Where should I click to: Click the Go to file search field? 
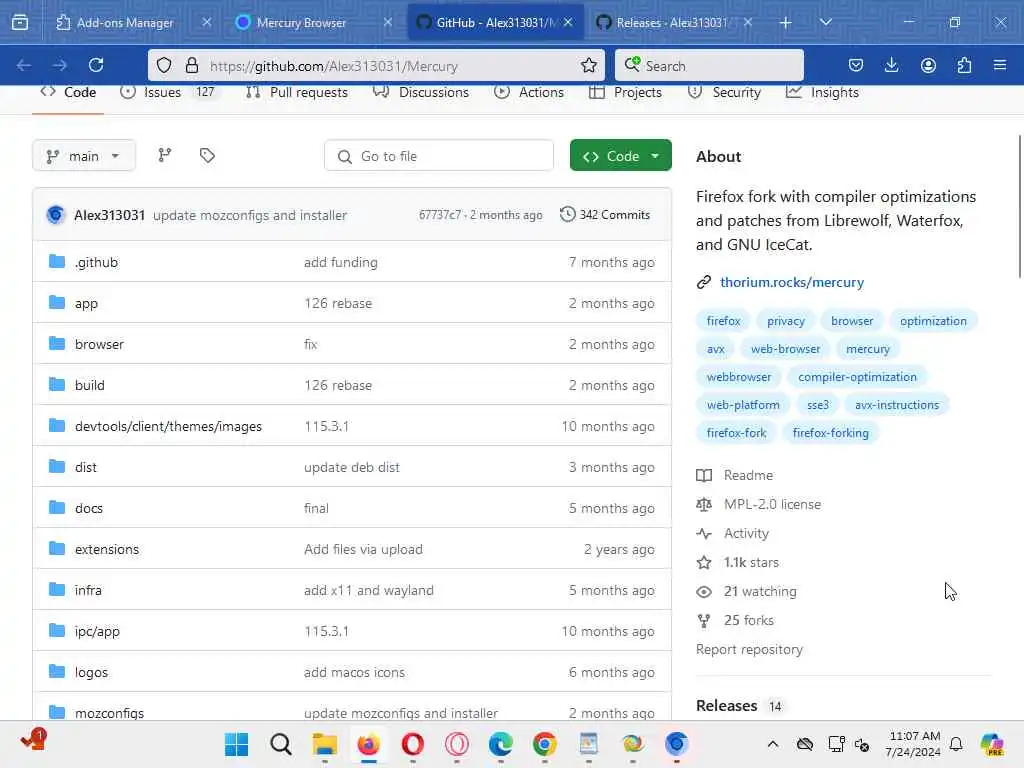click(439, 156)
